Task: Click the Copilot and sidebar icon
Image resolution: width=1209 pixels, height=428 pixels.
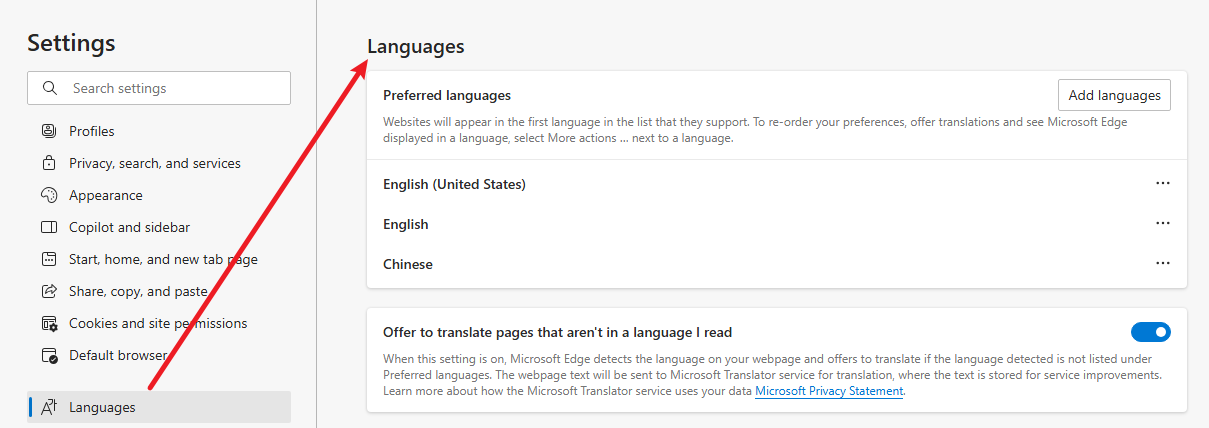Action: pos(49,227)
